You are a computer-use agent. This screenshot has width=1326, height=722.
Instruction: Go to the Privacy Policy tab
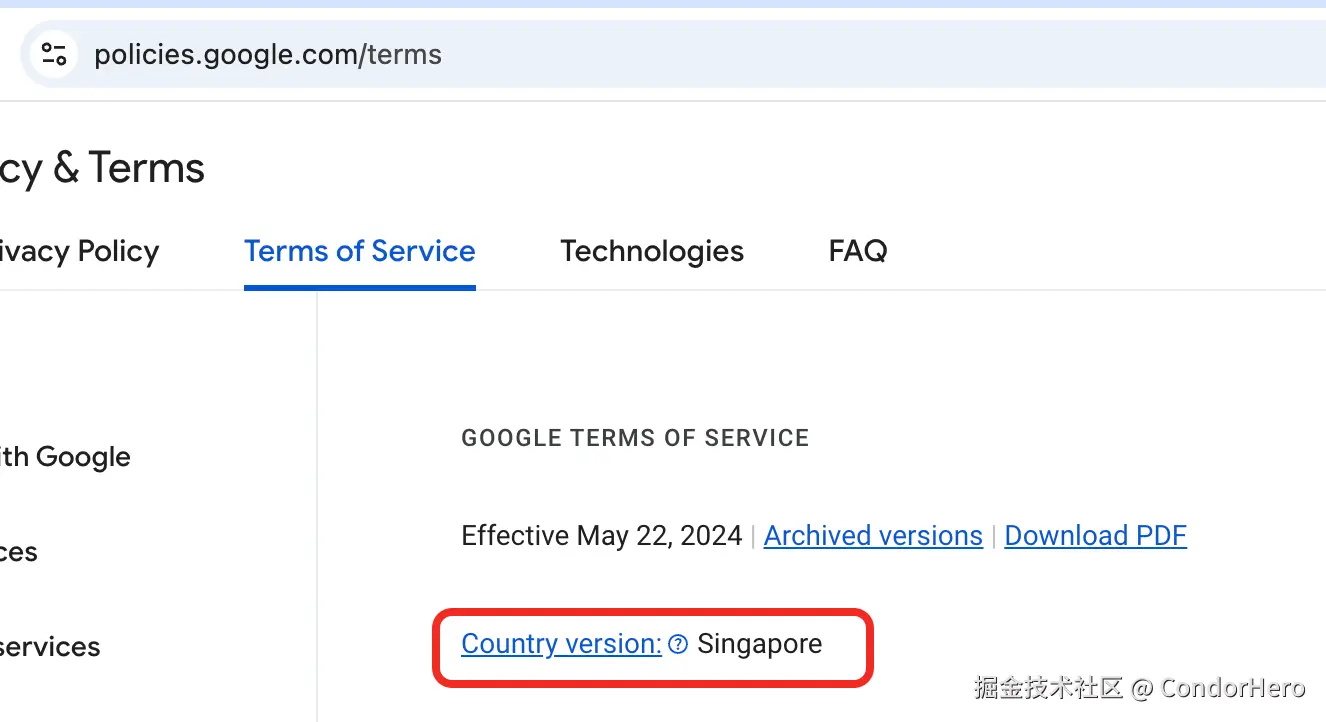click(80, 251)
